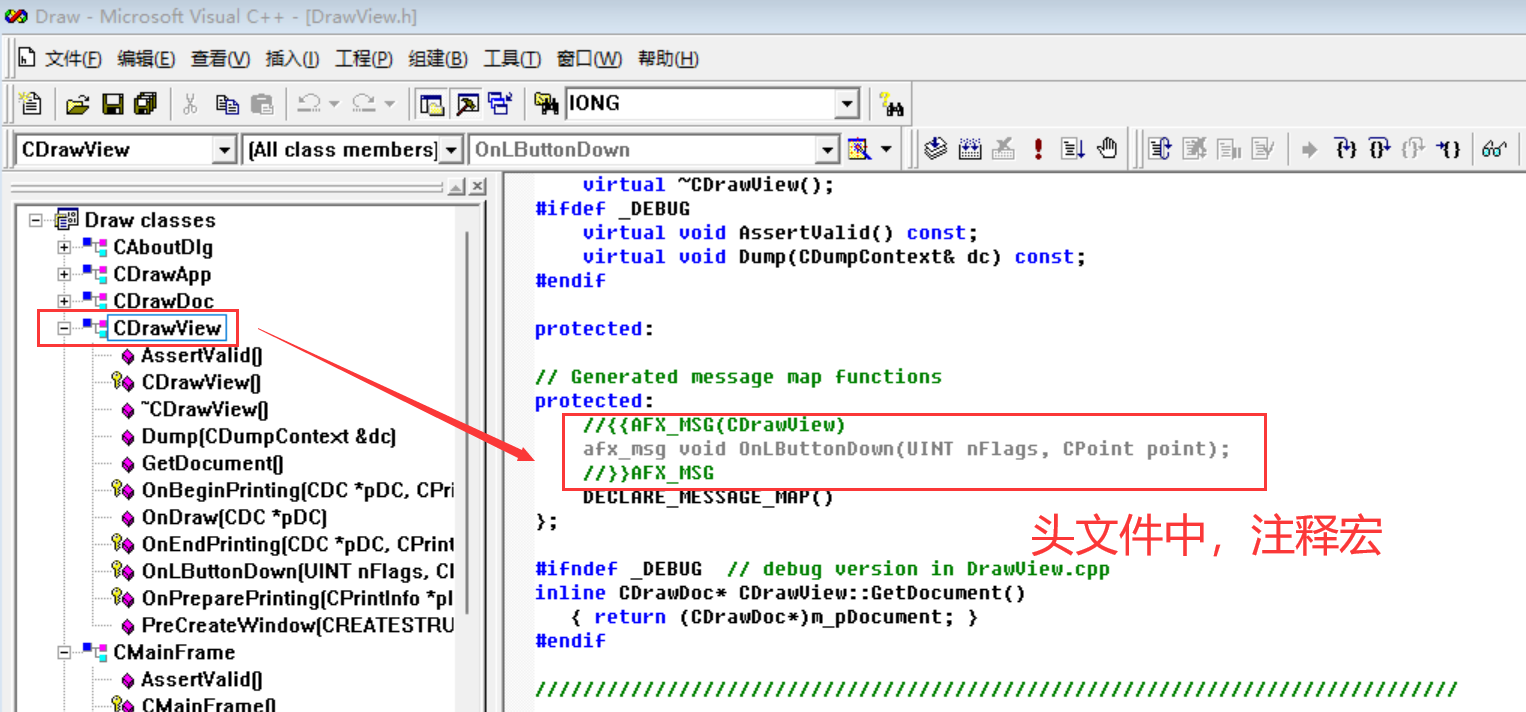
Task: Toggle the Workspace pane button
Action: pos(432,103)
